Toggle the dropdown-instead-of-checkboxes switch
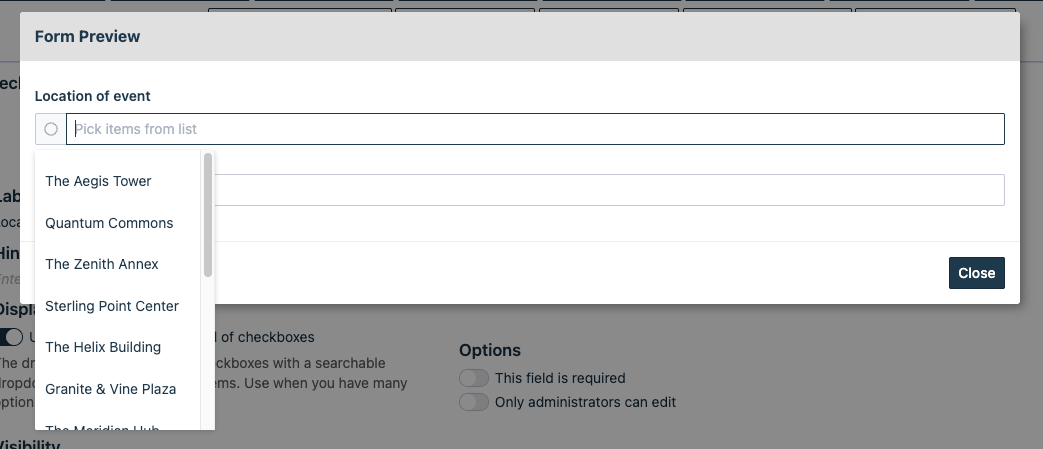The width and height of the screenshot is (1043, 449). [11, 337]
